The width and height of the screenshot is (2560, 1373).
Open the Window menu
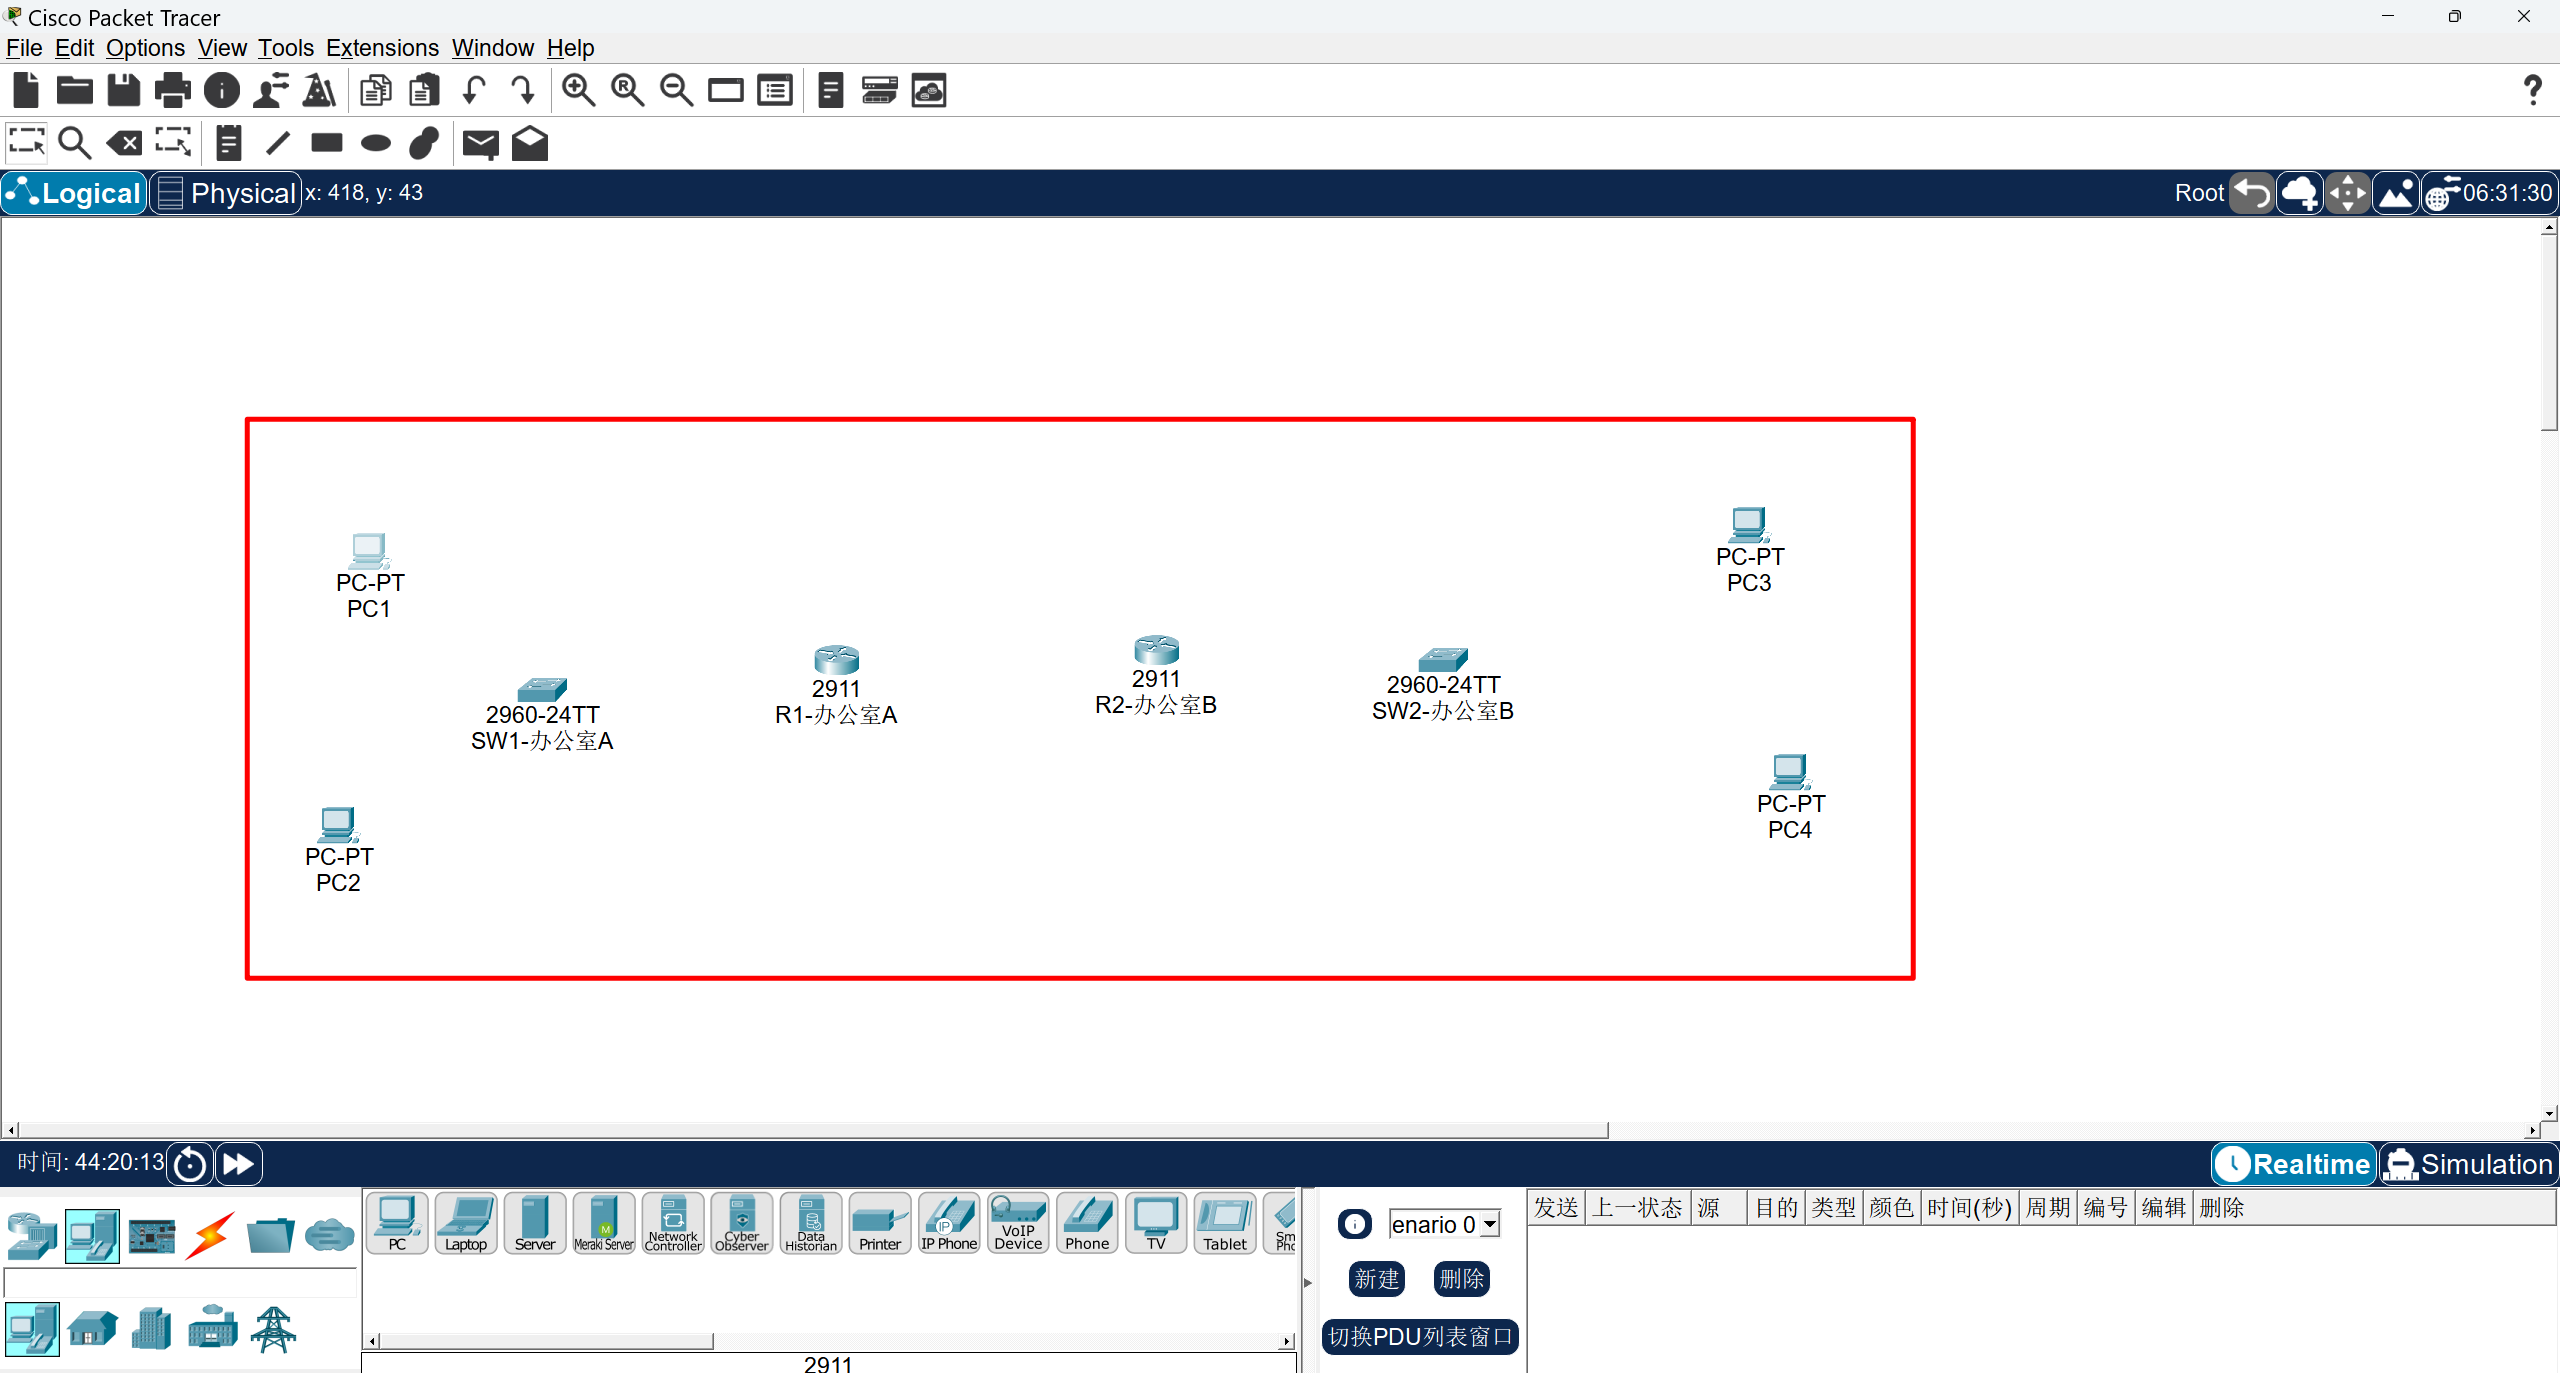(492, 48)
